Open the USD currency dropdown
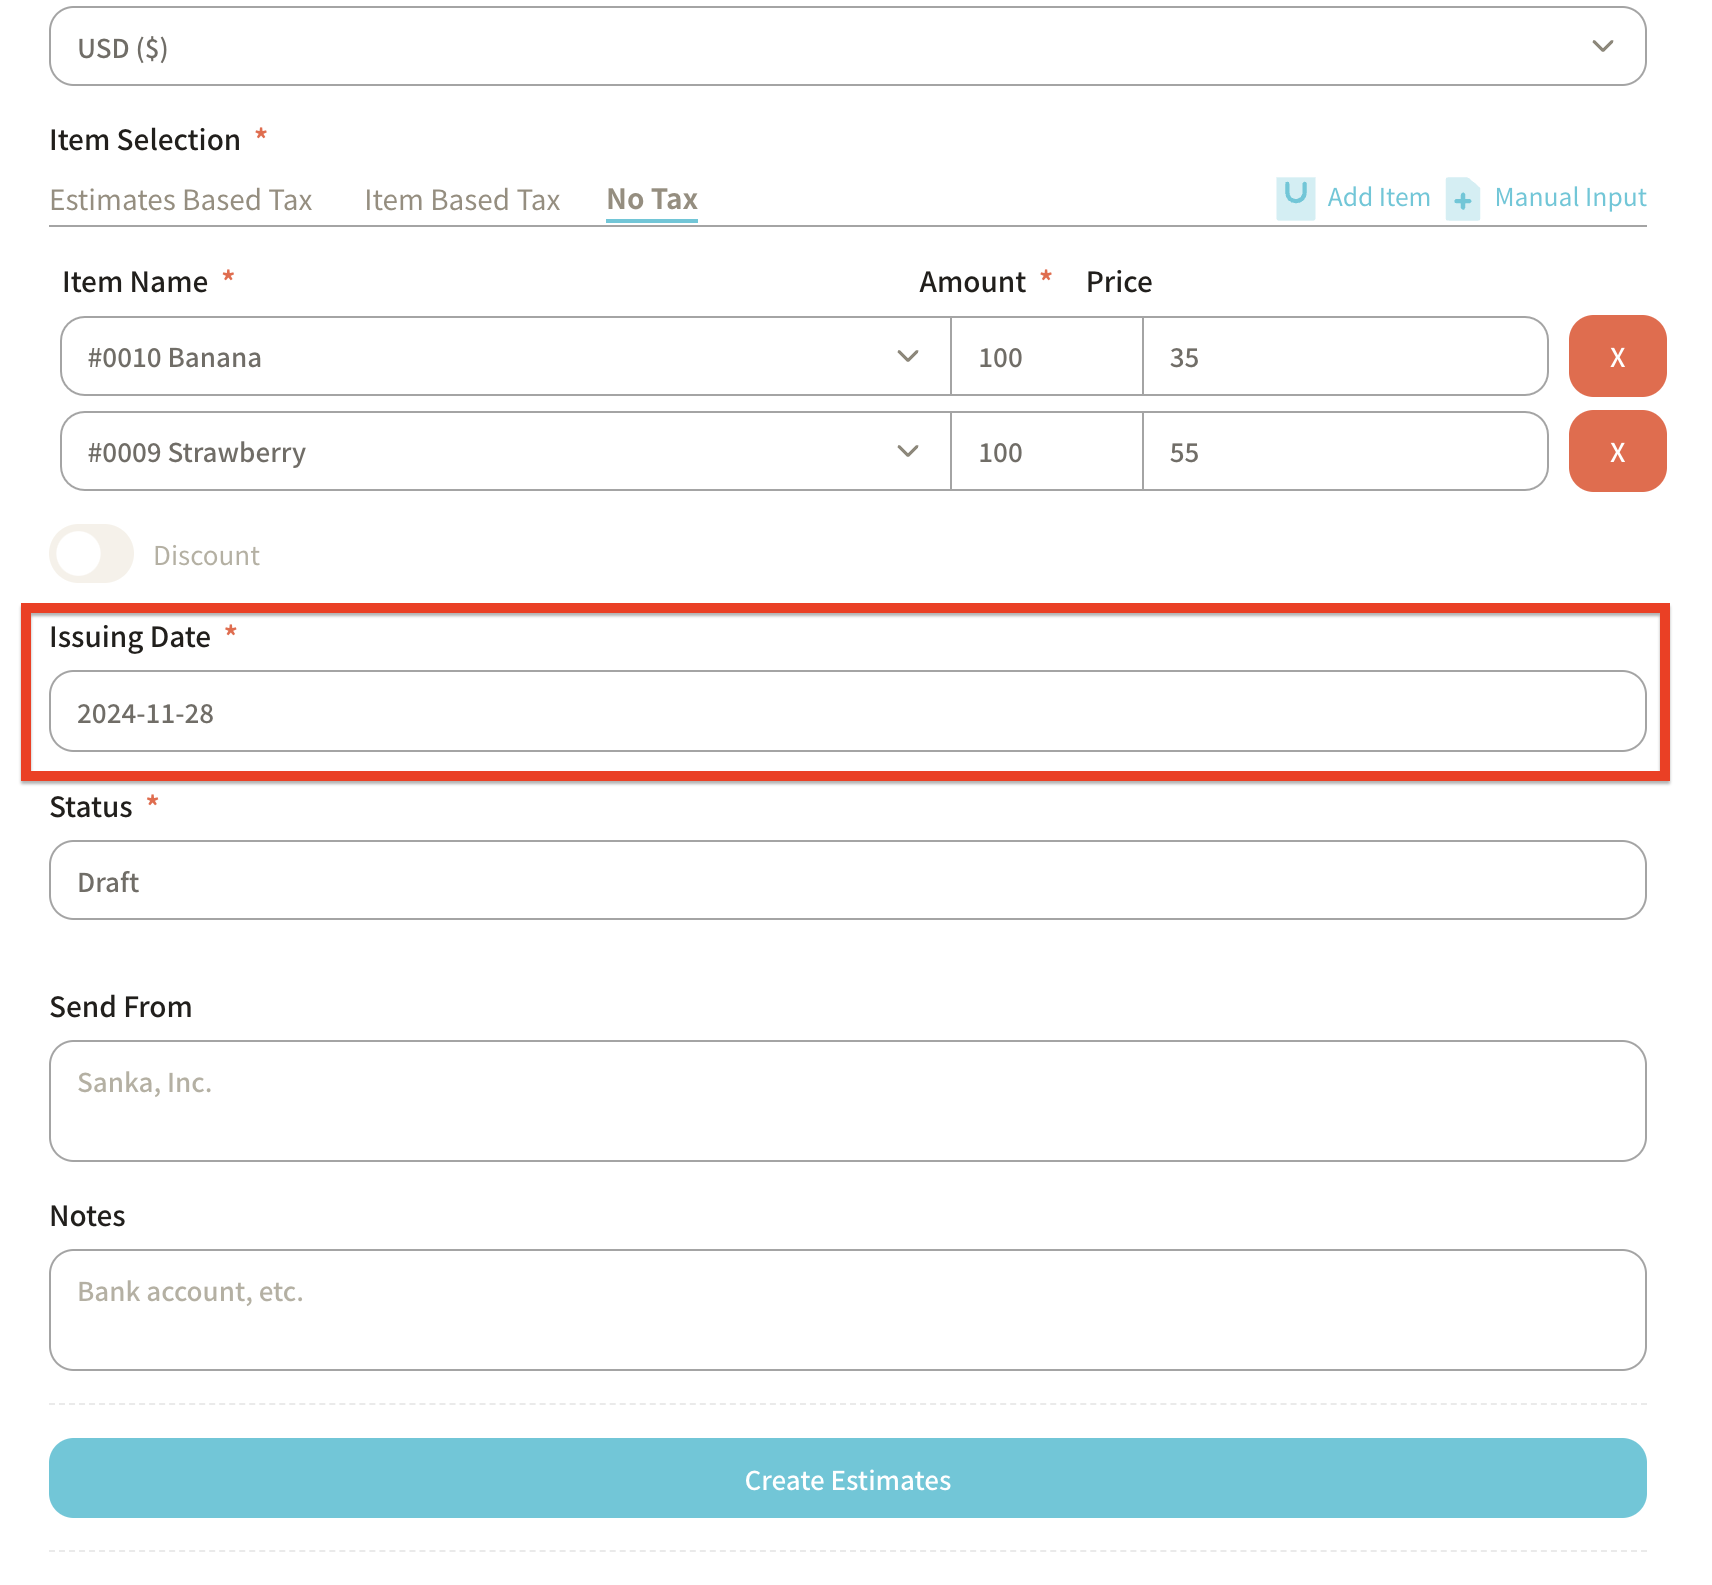 pos(847,47)
